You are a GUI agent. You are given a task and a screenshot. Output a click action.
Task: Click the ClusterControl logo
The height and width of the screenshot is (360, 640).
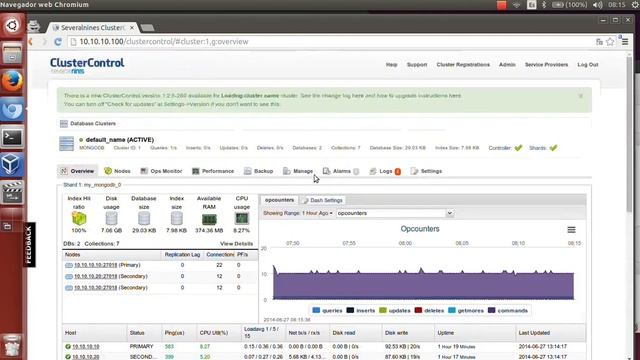(87, 65)
